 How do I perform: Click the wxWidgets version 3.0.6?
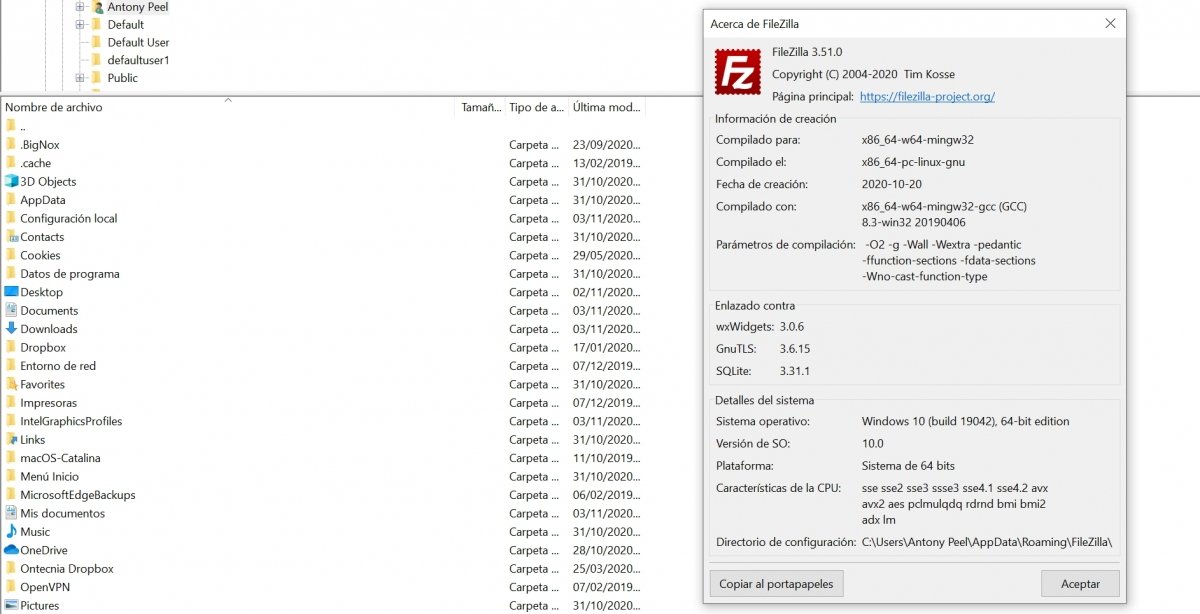(792, 327)
